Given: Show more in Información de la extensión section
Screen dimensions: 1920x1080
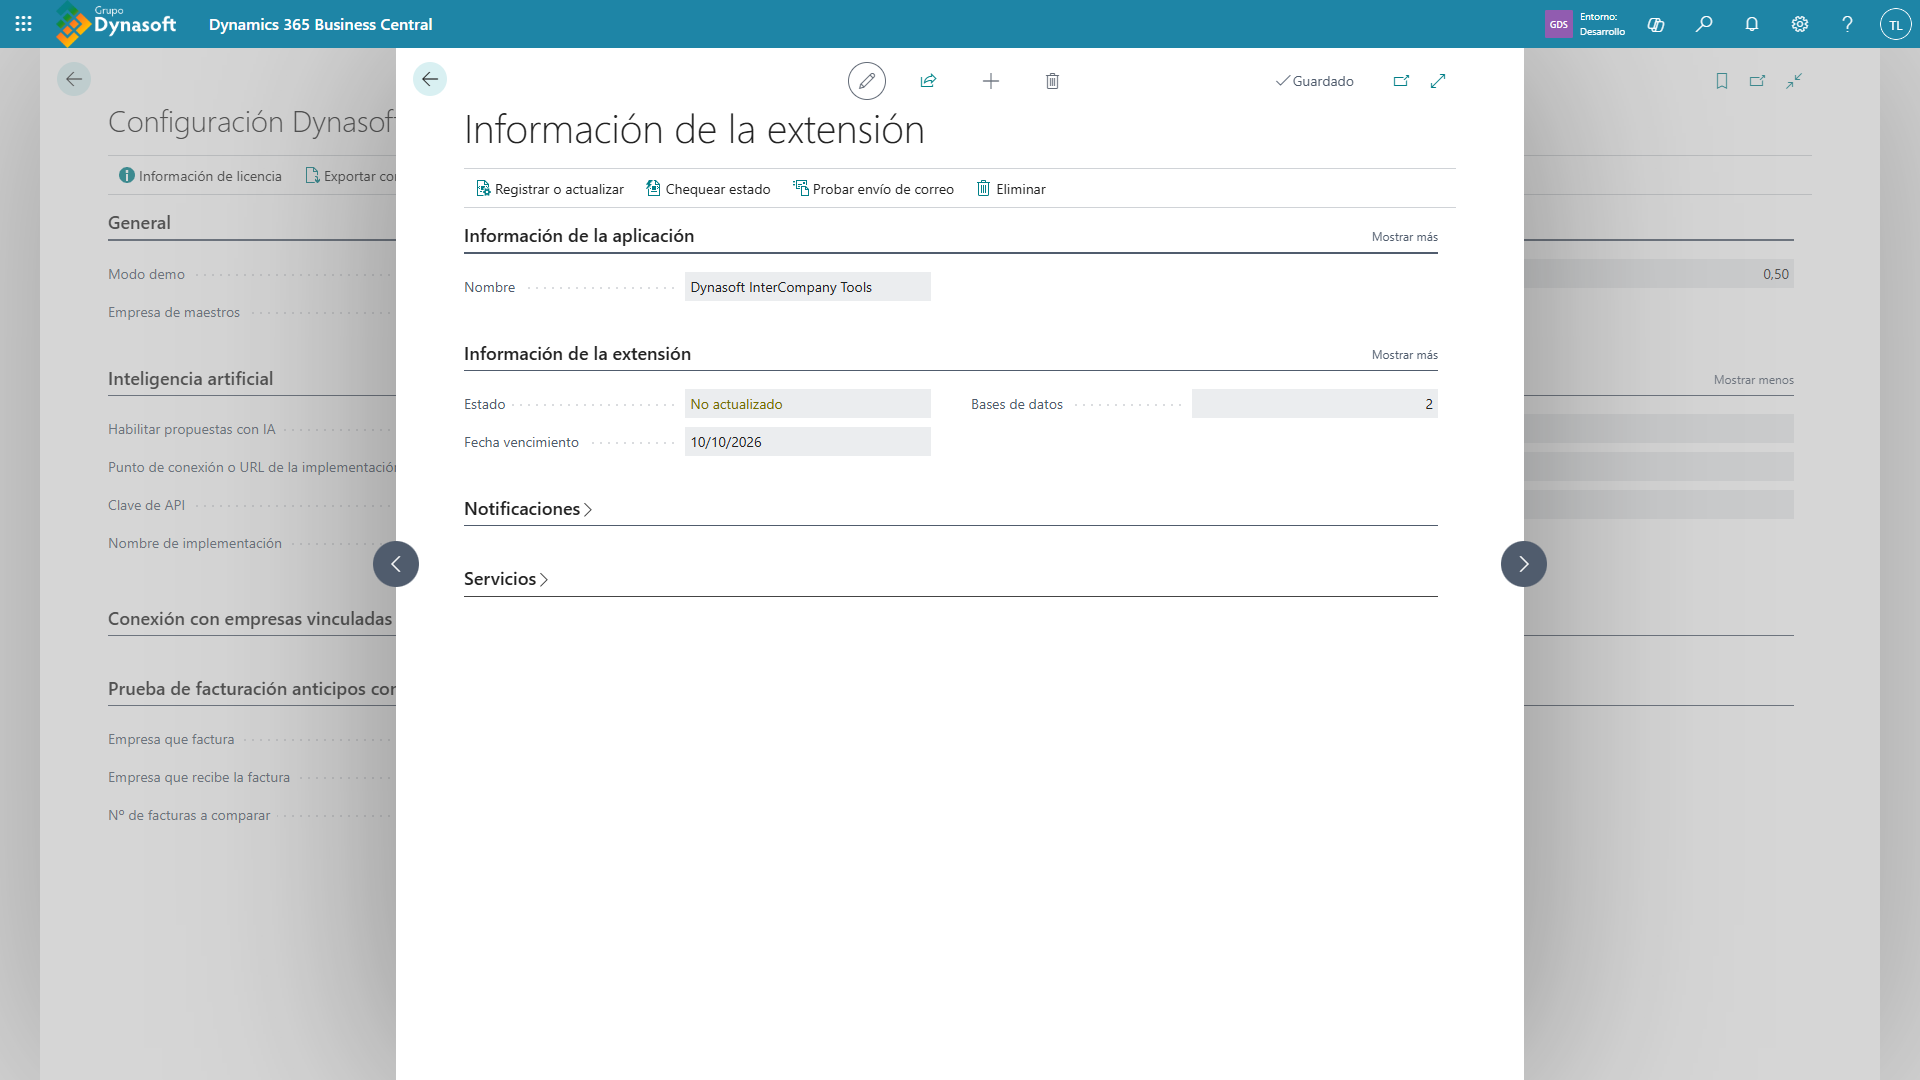Looking at the screenshot, I should (1404, 355).
